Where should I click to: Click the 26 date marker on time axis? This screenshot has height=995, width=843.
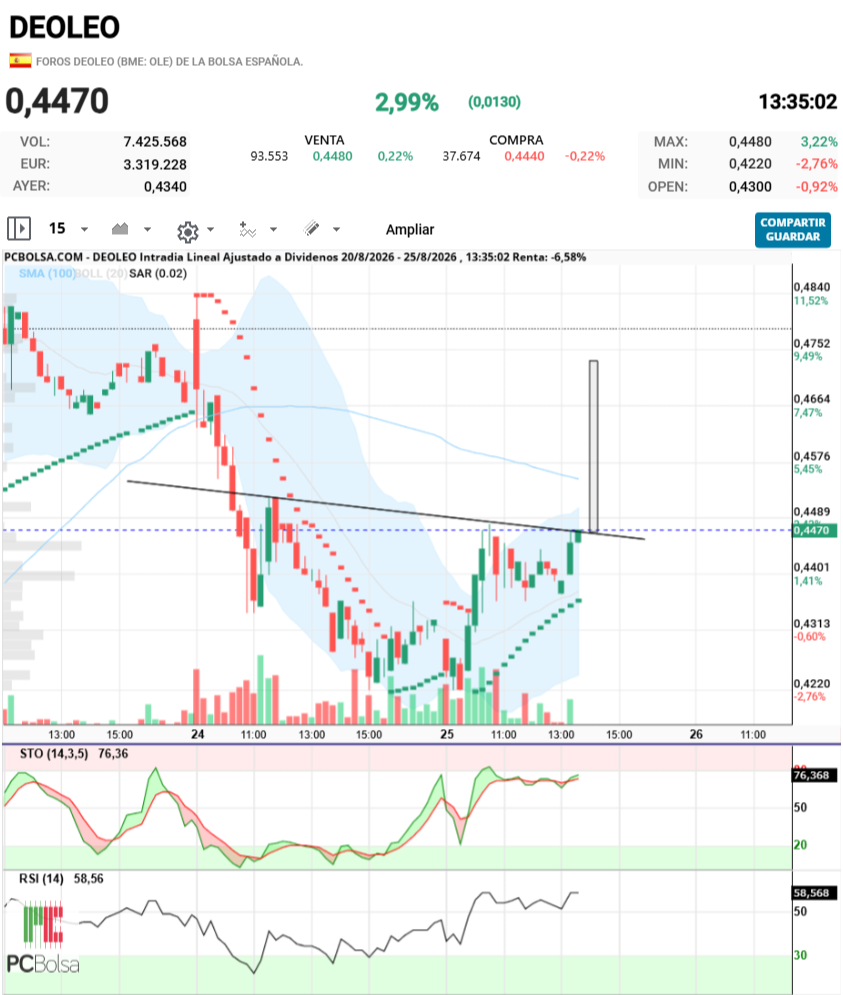click(x=696, y=734)
